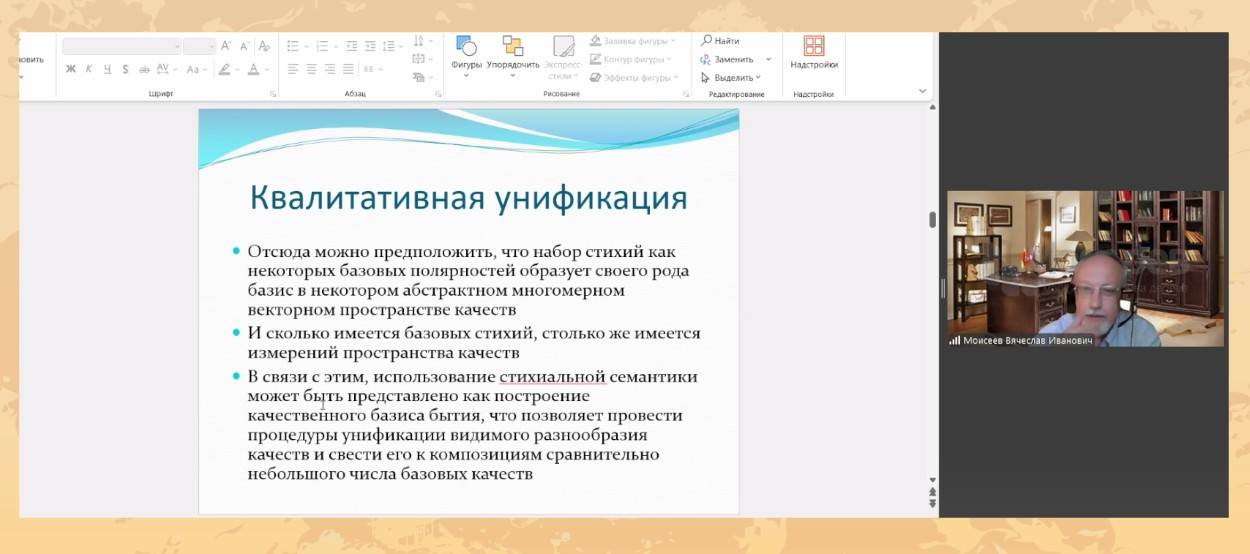The height and width of the screenshot is (554, 1250).
Task: Click the increase indent icon
Action: (370, 46)
